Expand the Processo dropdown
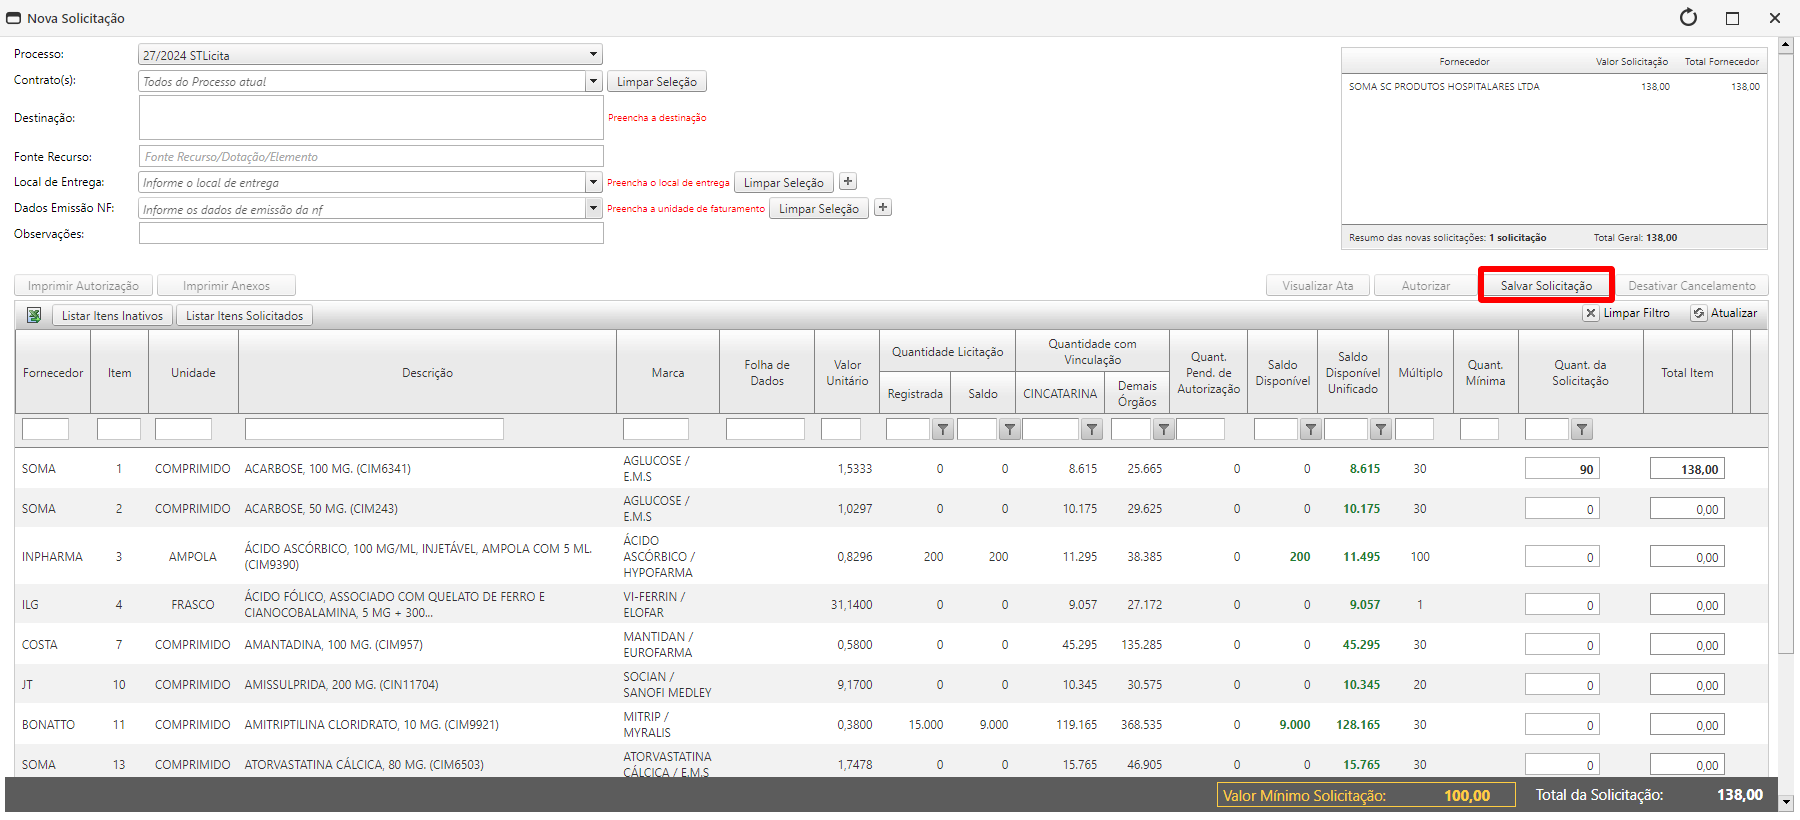 (x=593, y=55)
